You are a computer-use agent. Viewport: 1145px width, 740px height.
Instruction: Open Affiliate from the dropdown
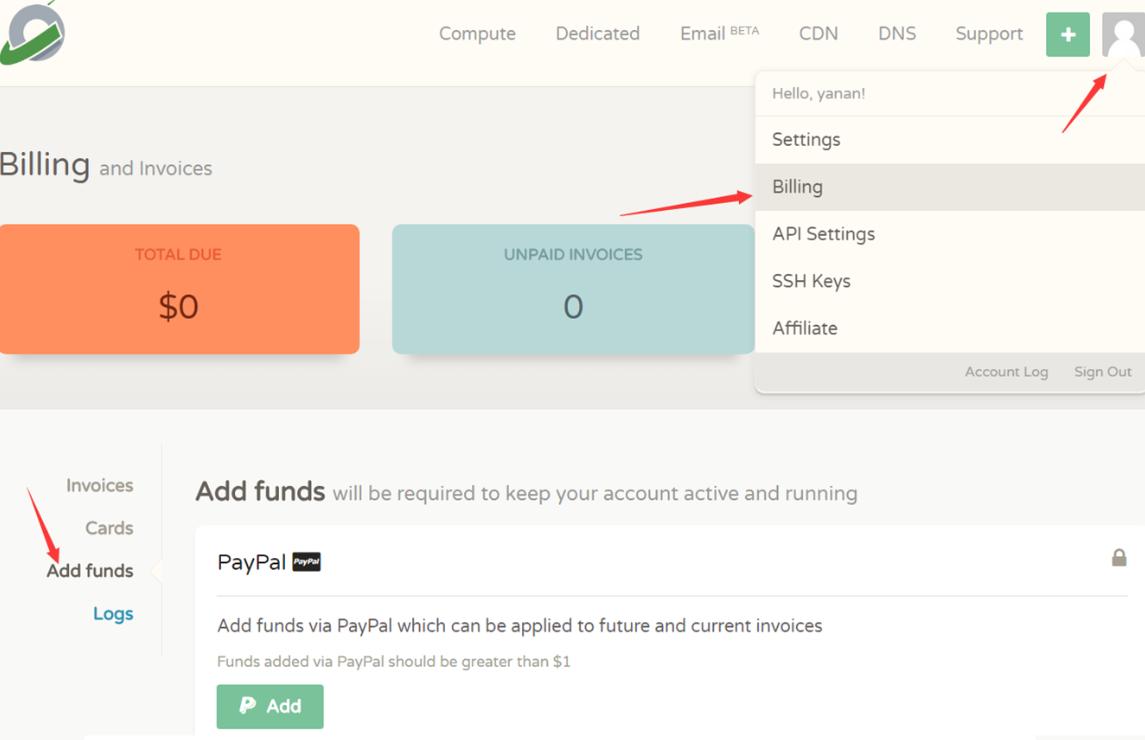point(804,328)
